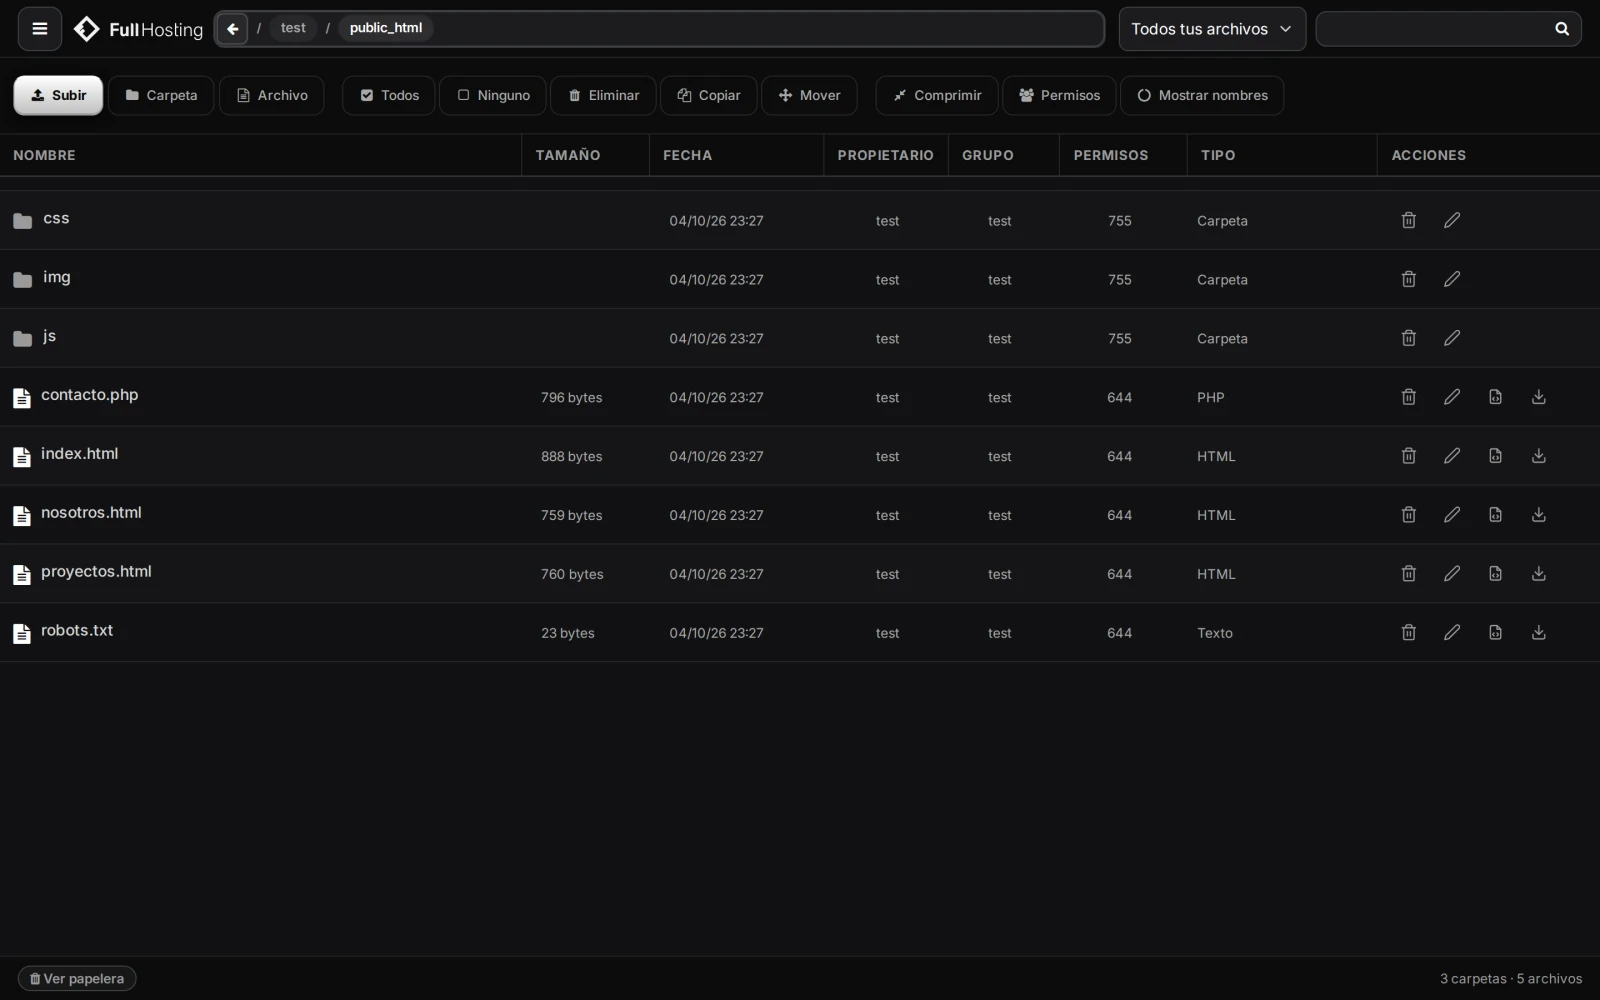Open the index.html file name

79,454
